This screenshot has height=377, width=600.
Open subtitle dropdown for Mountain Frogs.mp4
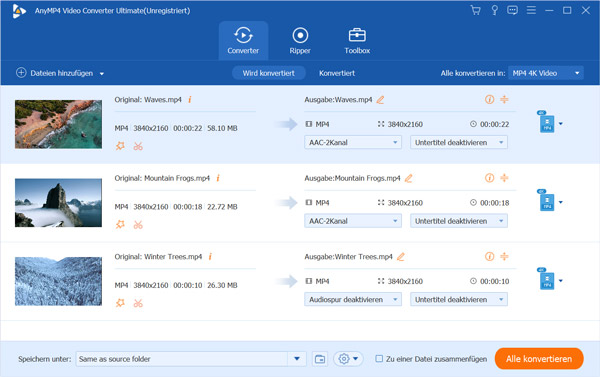pos(459,221)
